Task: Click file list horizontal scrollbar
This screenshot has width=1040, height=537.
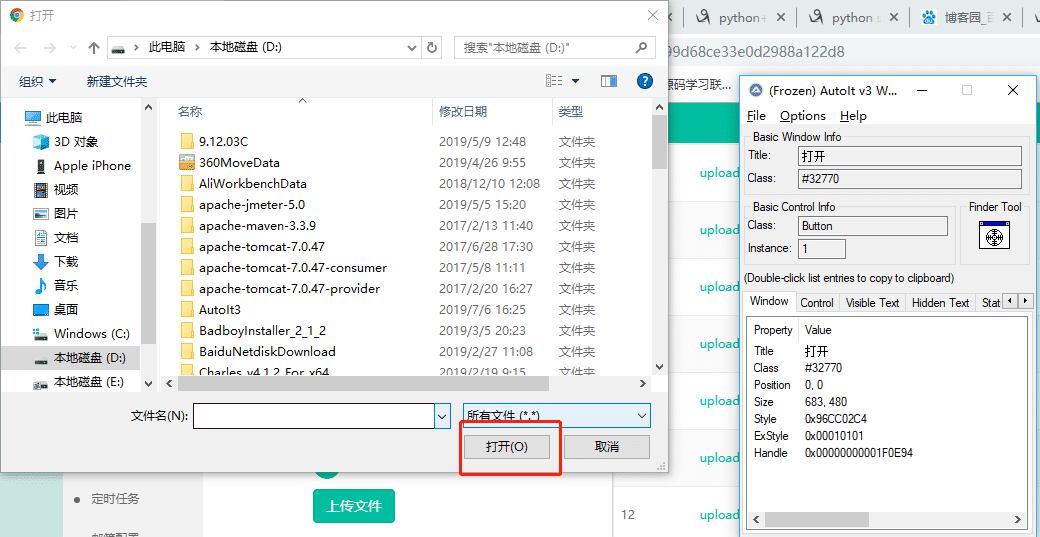Action: click(363, 383)
